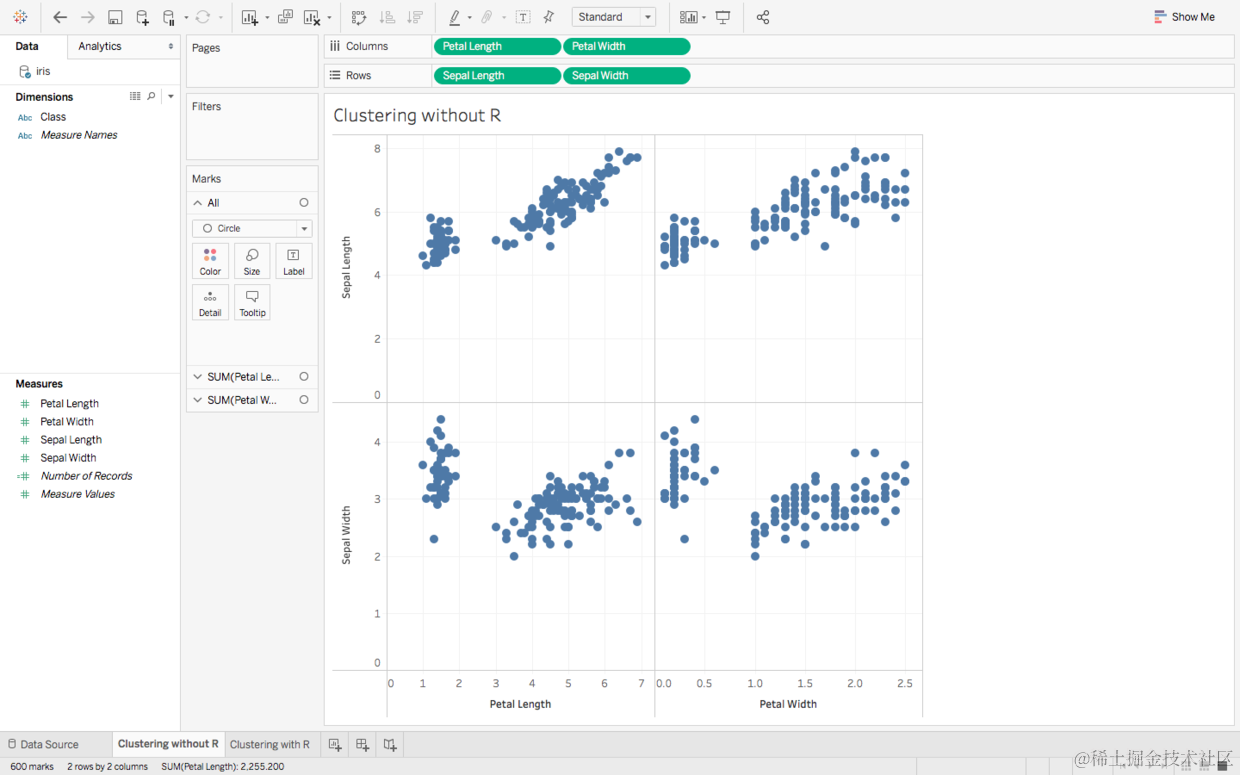Expand the SUM(Petal Le... marks card
Viewport: 1240px width, 775px height.
coord(198,377)
